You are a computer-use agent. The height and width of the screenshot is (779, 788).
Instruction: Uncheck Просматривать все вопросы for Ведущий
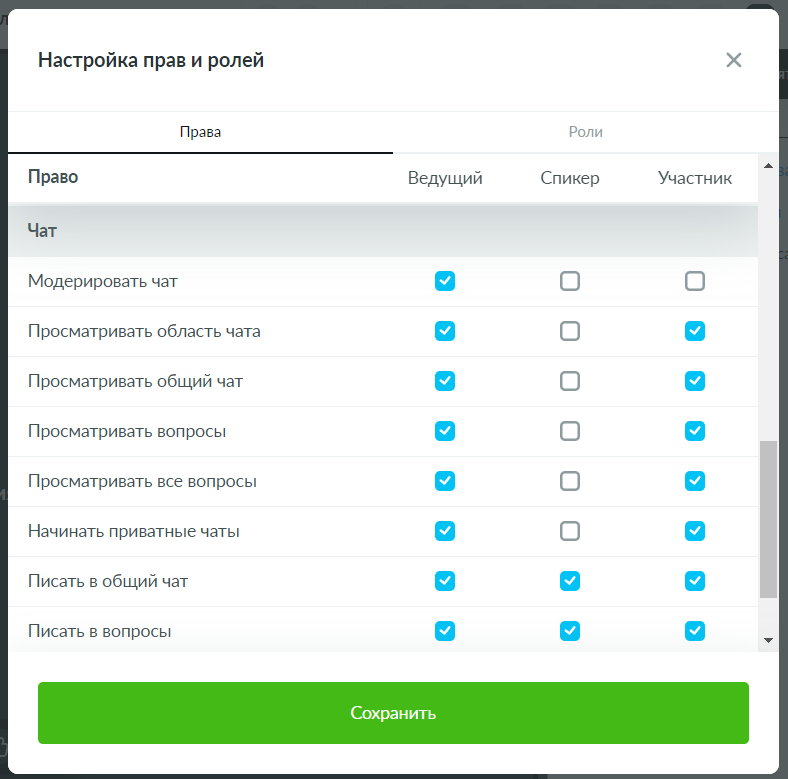point(445,481)
